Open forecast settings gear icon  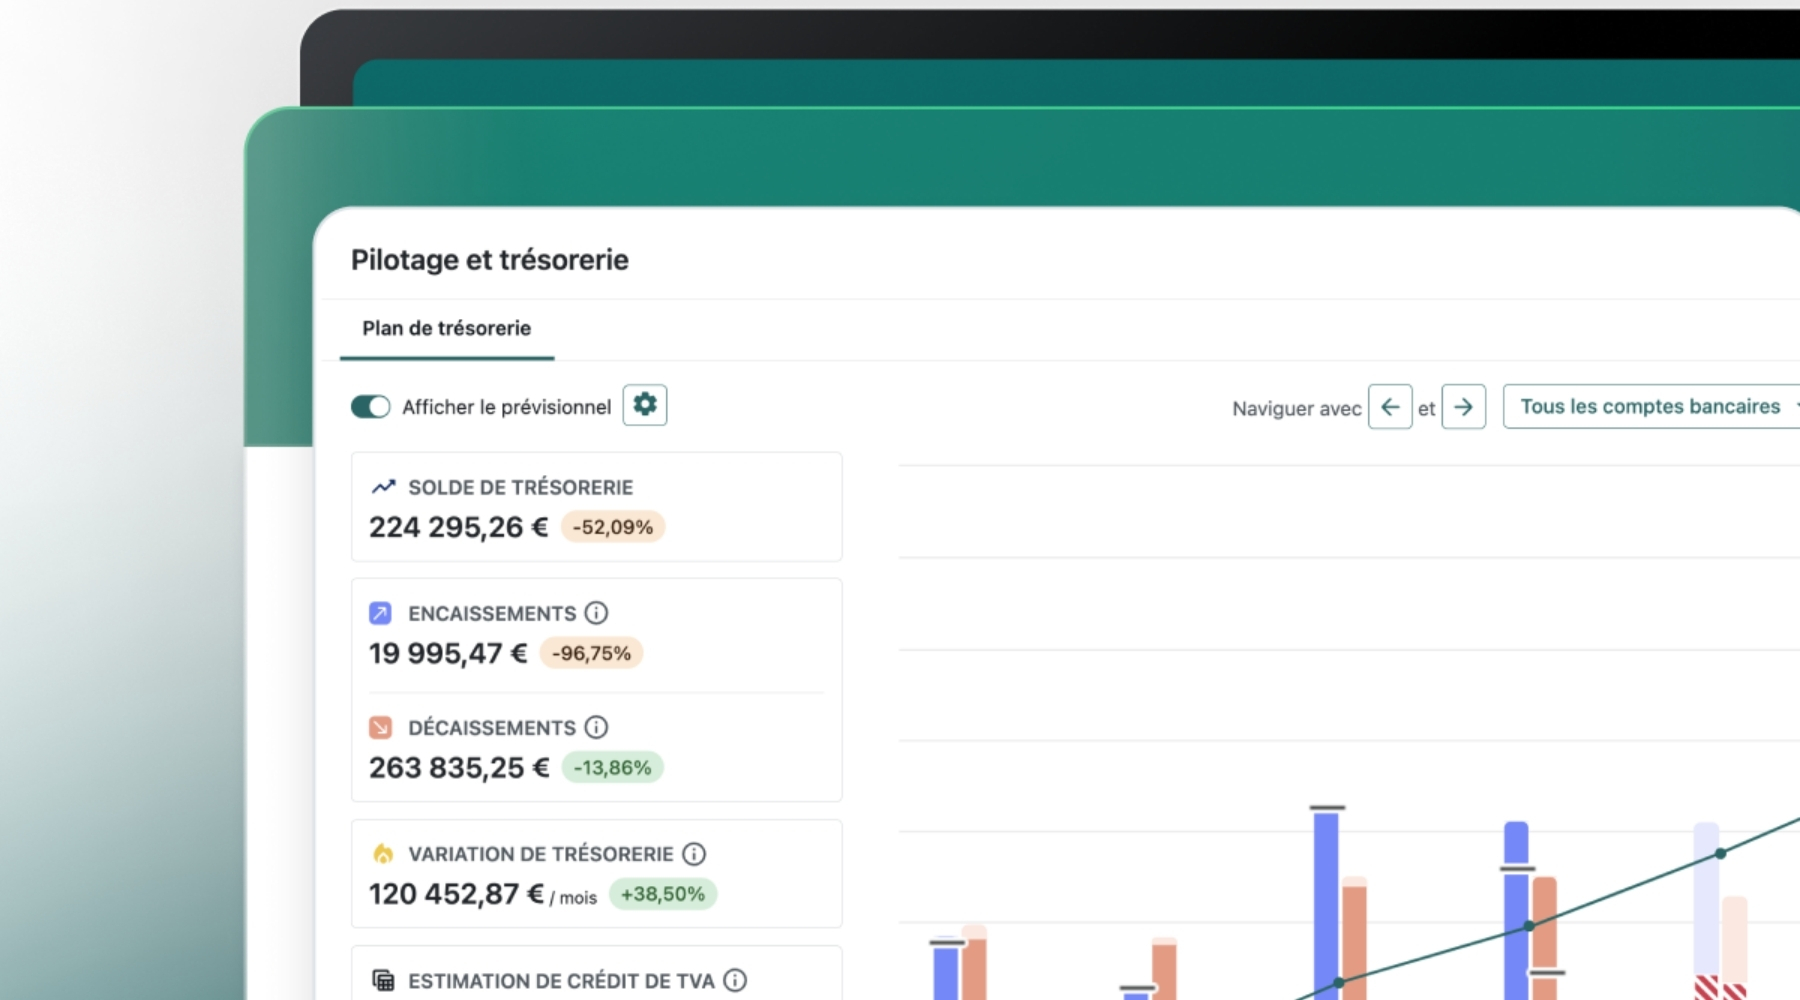pos(645,405)
